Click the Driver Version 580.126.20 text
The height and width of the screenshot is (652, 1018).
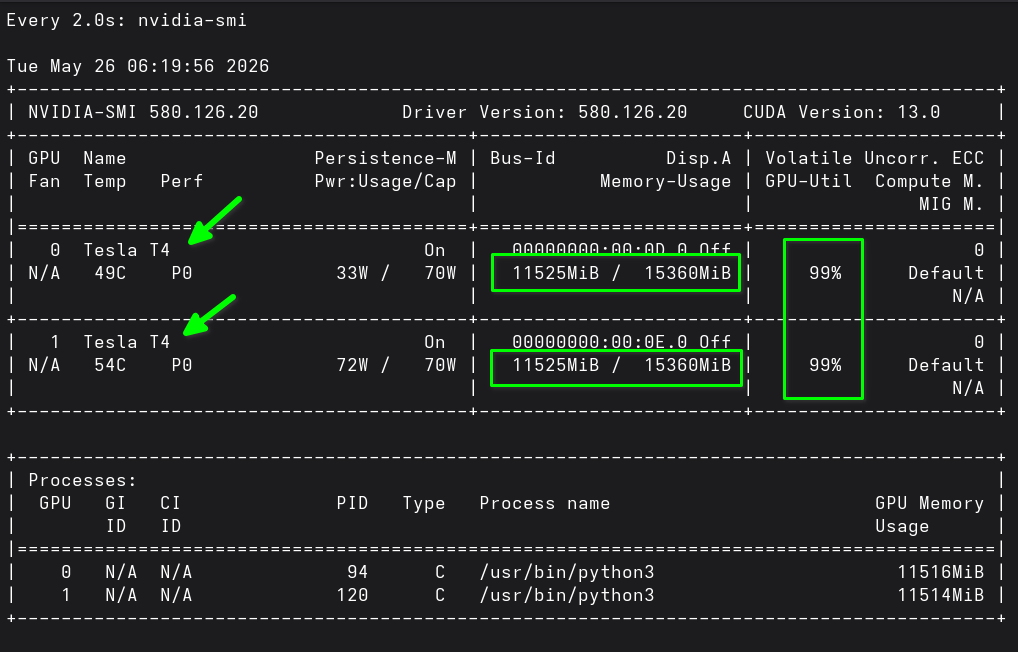[545, 112]
